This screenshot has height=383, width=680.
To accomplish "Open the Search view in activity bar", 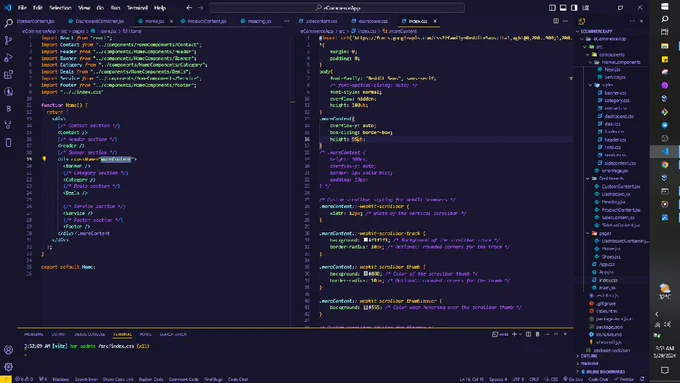I will (x=8, y=23).
